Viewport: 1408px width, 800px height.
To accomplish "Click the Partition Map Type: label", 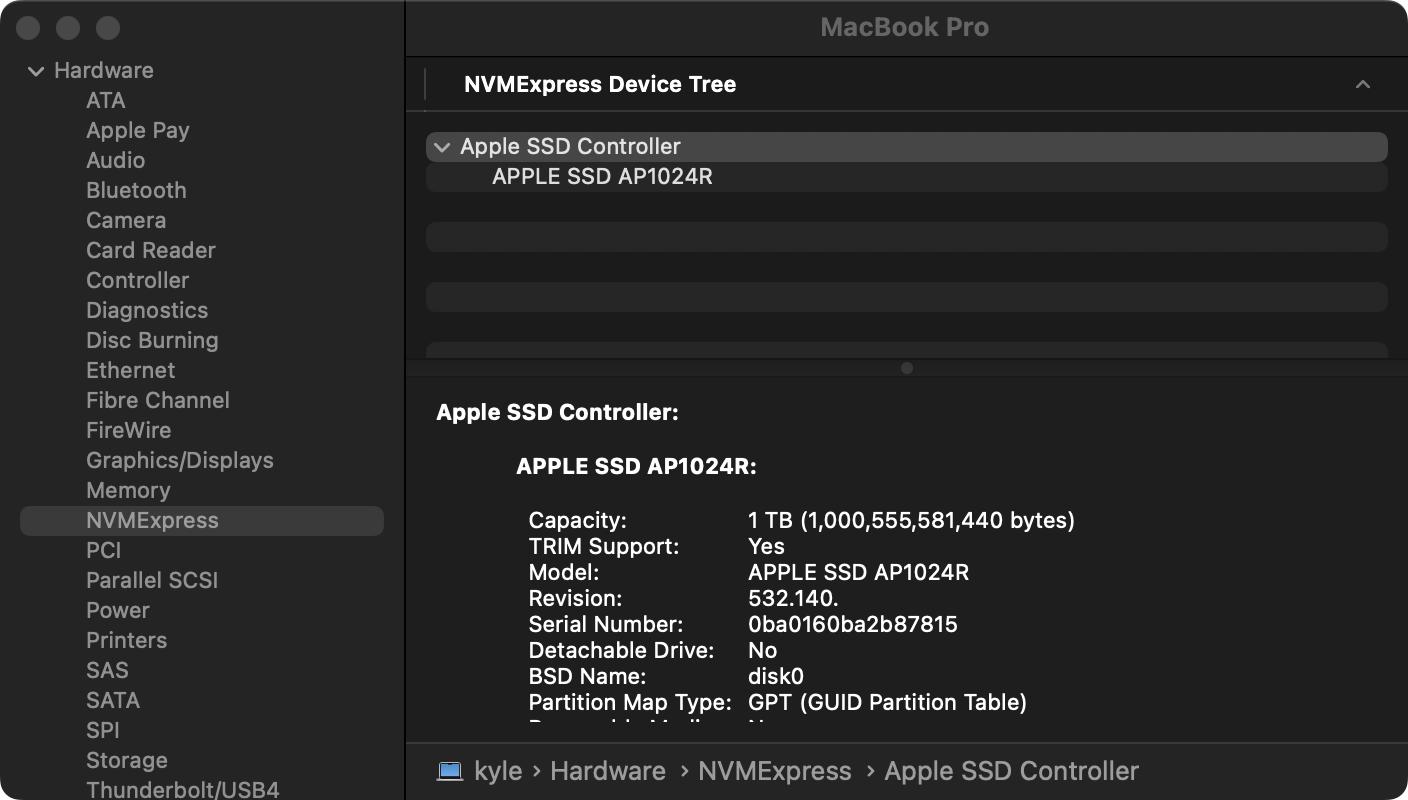I will coord(630,702).
